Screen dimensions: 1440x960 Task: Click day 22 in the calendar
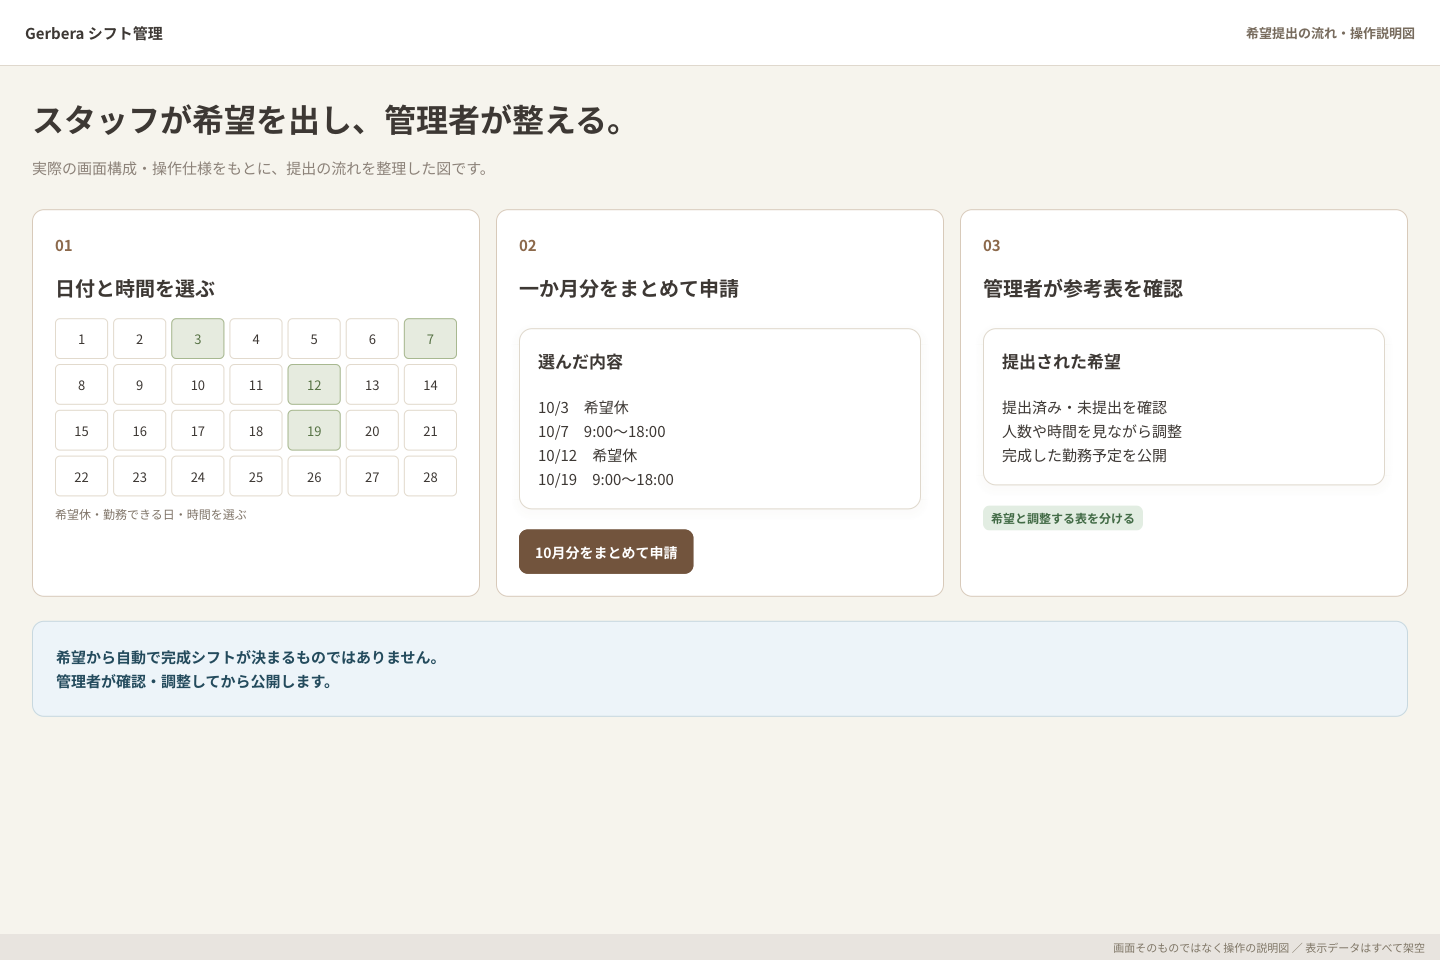[81, 477]
